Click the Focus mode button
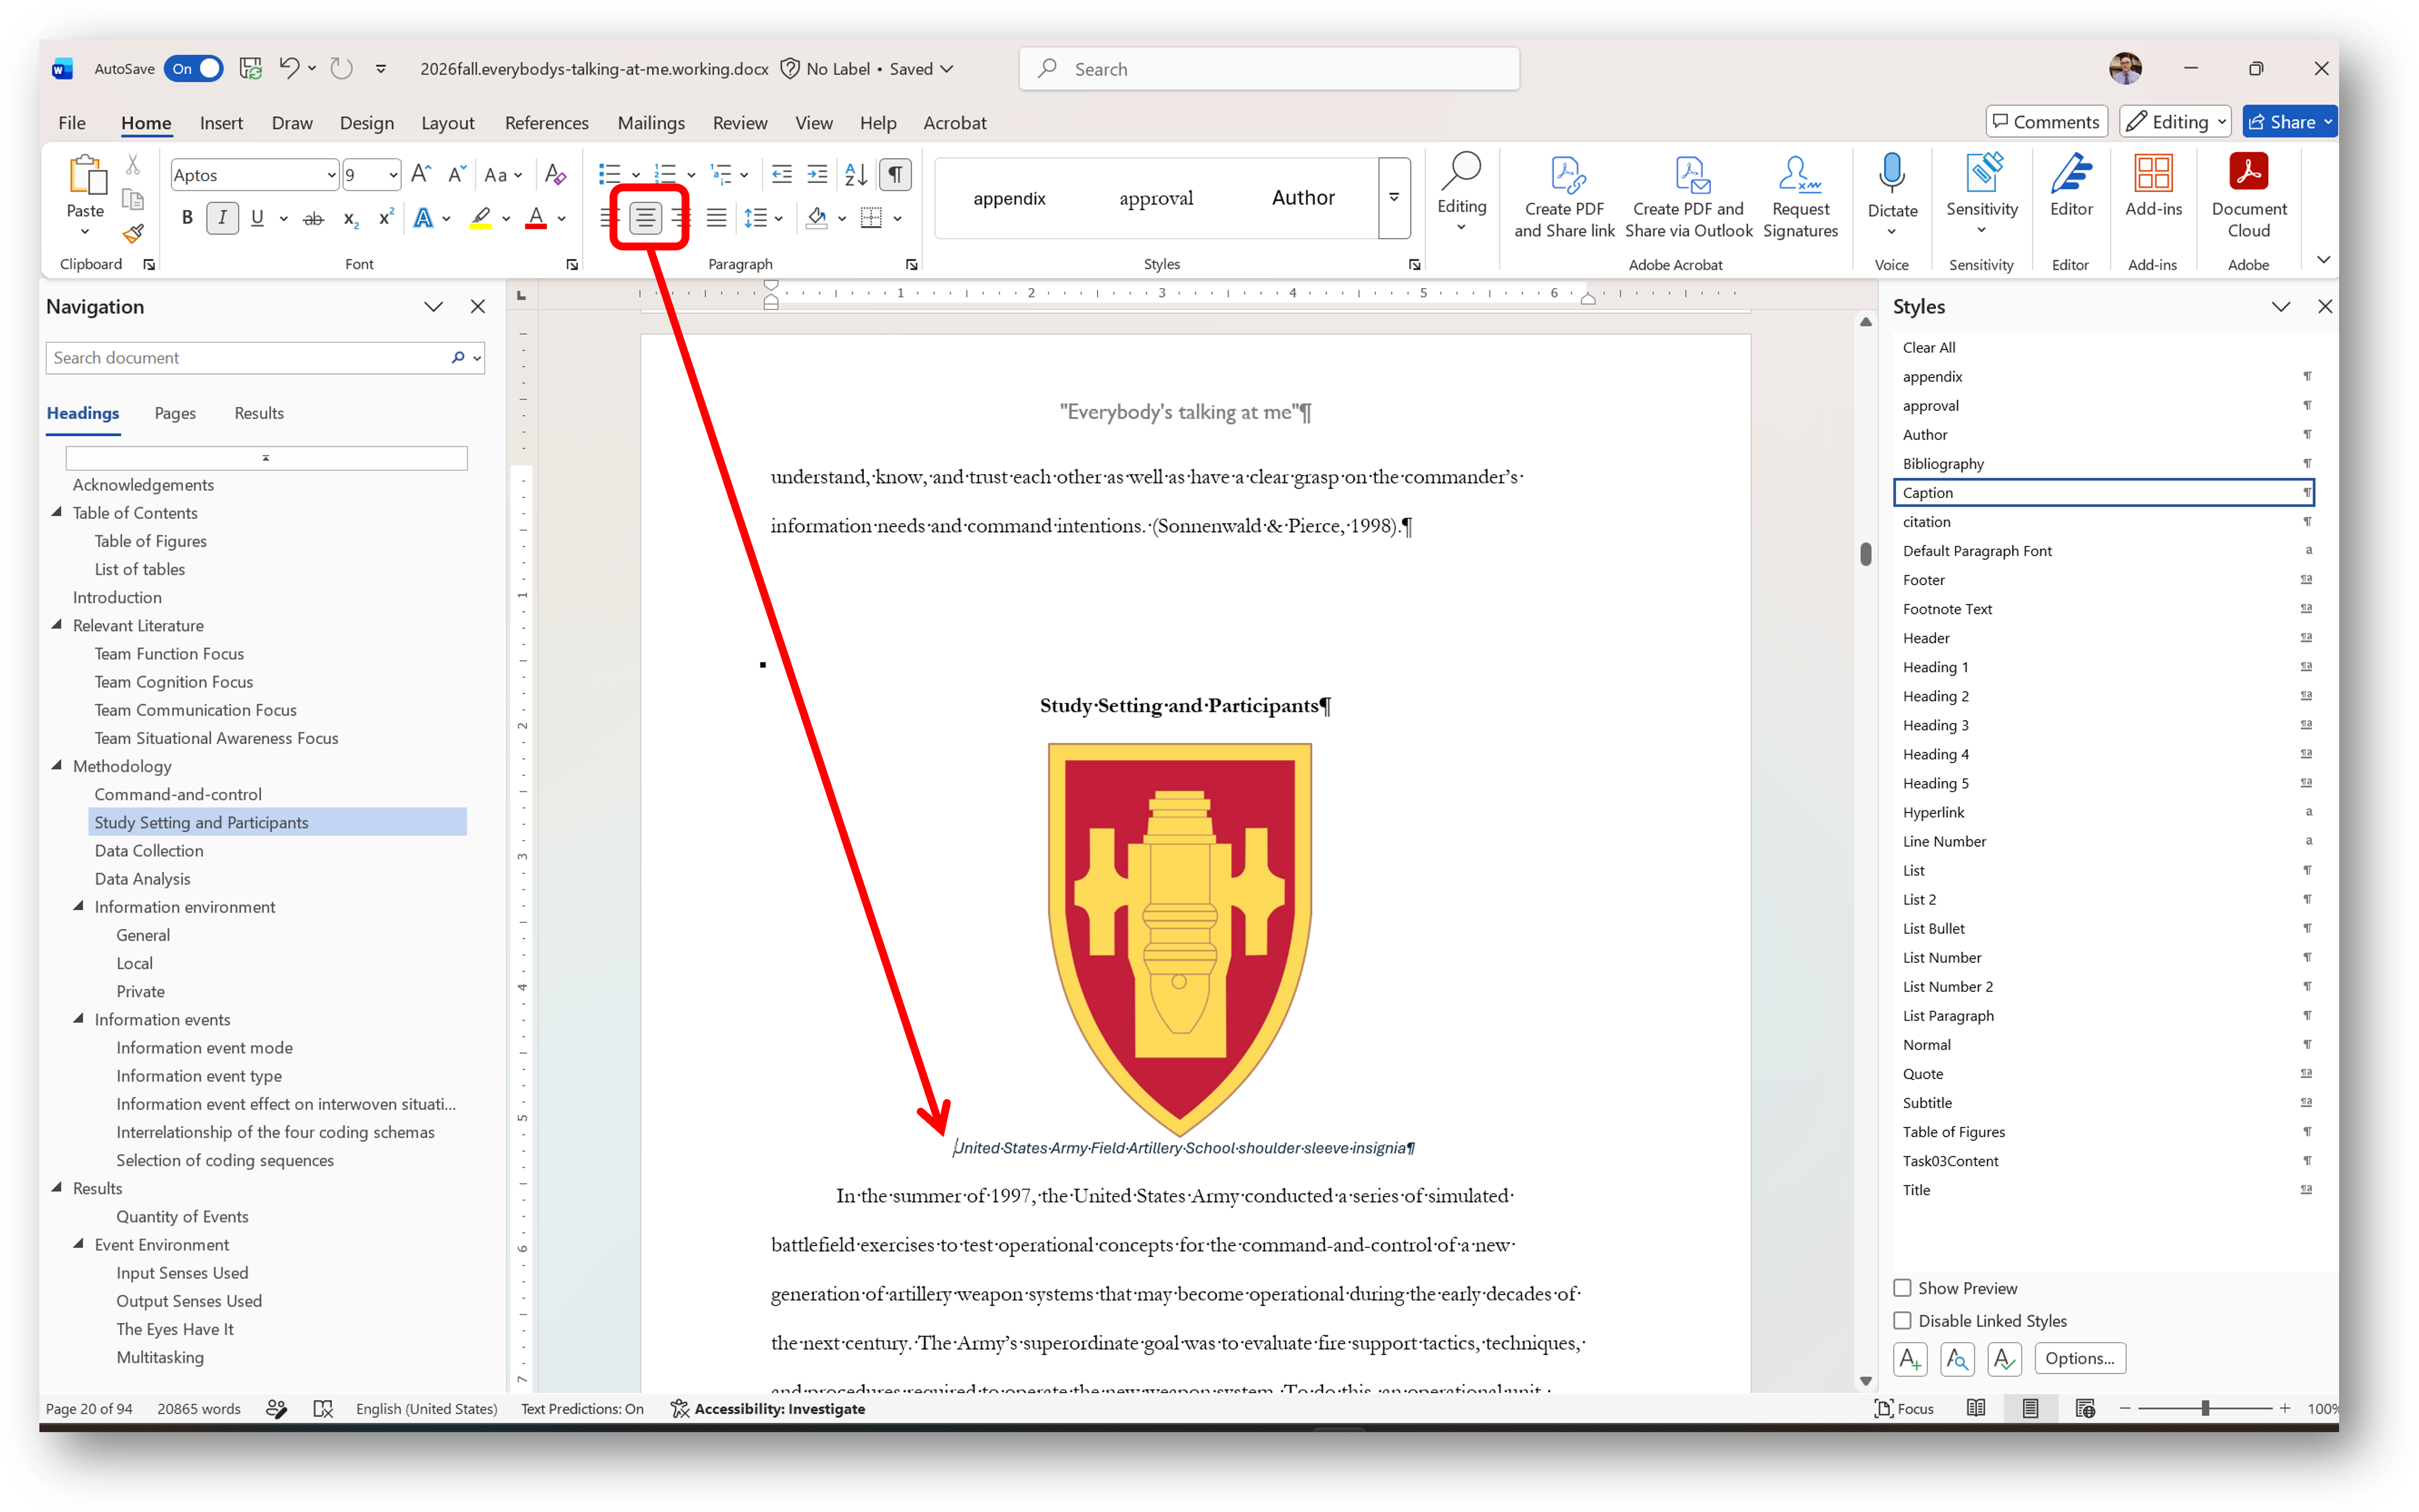 [x=1903, y=1408]
